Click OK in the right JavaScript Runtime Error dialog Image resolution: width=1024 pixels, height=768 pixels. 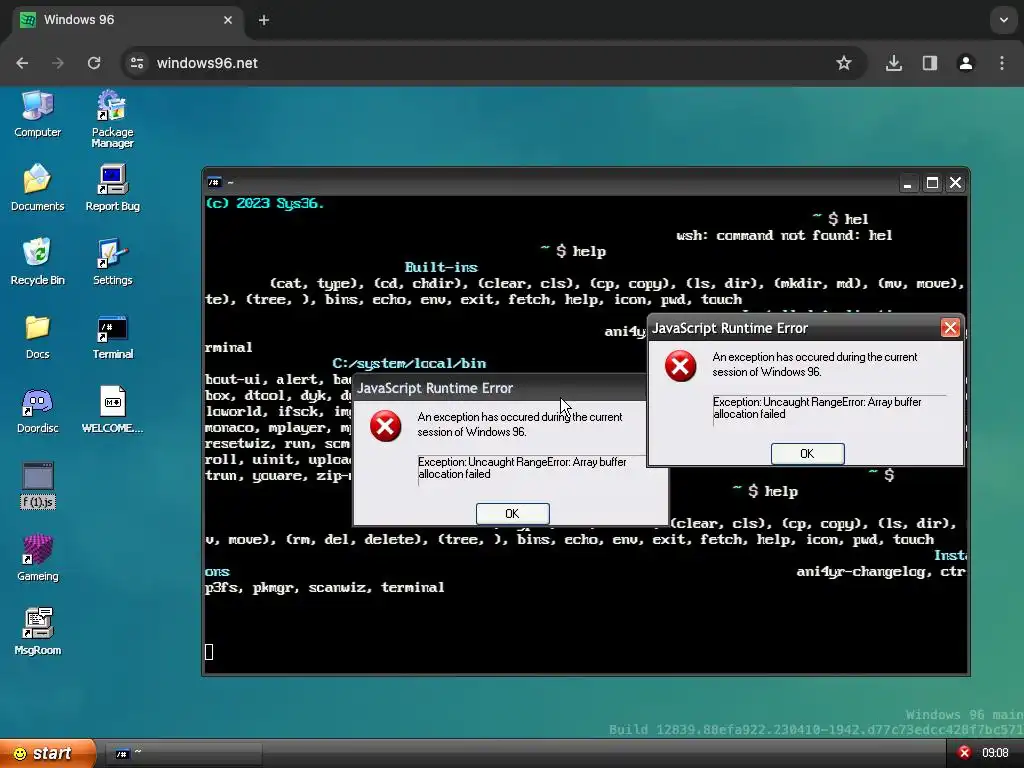[807, 453]
